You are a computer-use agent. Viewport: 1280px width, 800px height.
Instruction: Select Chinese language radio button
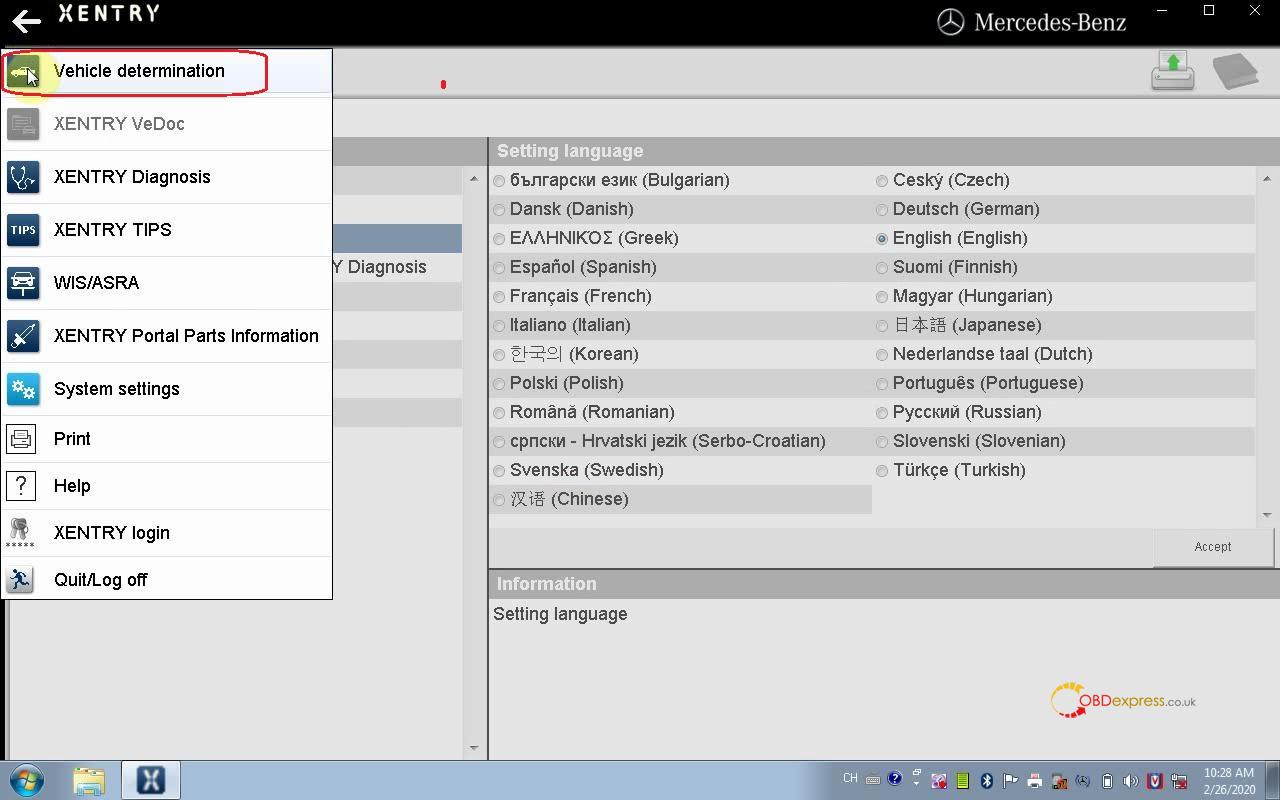[x=499, y=500]
